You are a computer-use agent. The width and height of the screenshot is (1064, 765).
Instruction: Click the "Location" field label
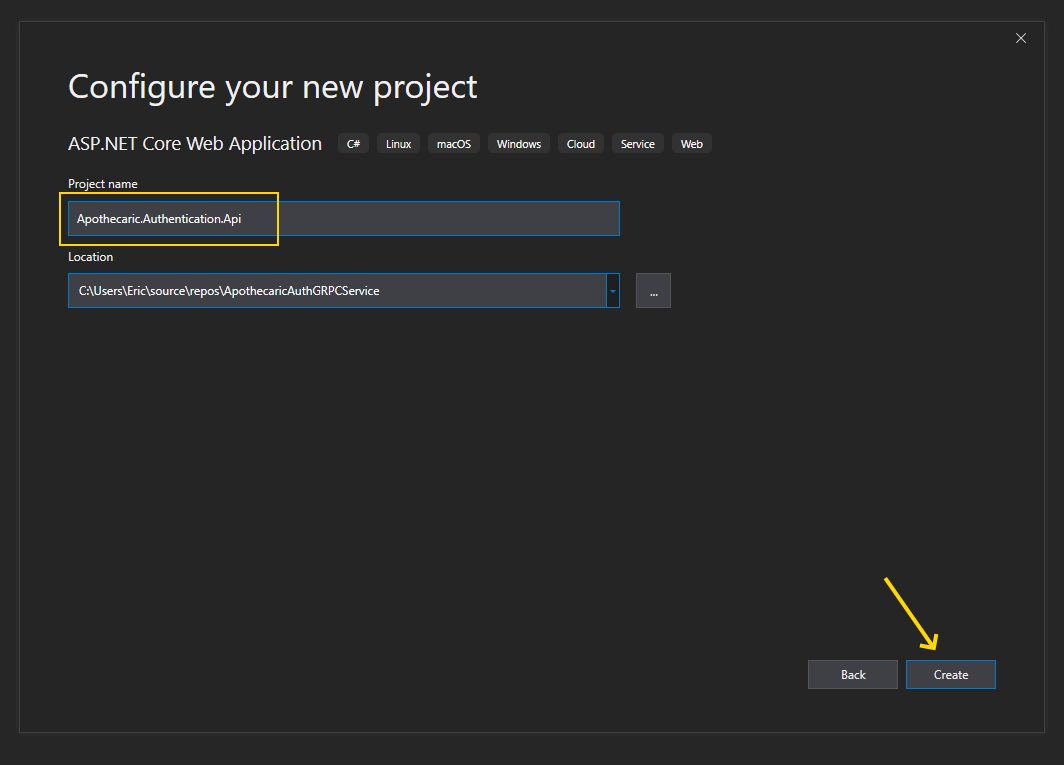[x=91, y=257]
